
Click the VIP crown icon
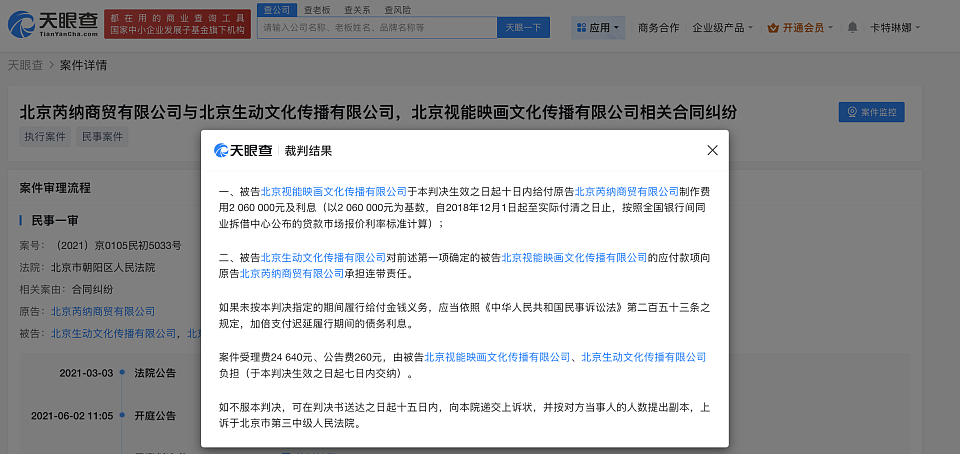(773, 28)
